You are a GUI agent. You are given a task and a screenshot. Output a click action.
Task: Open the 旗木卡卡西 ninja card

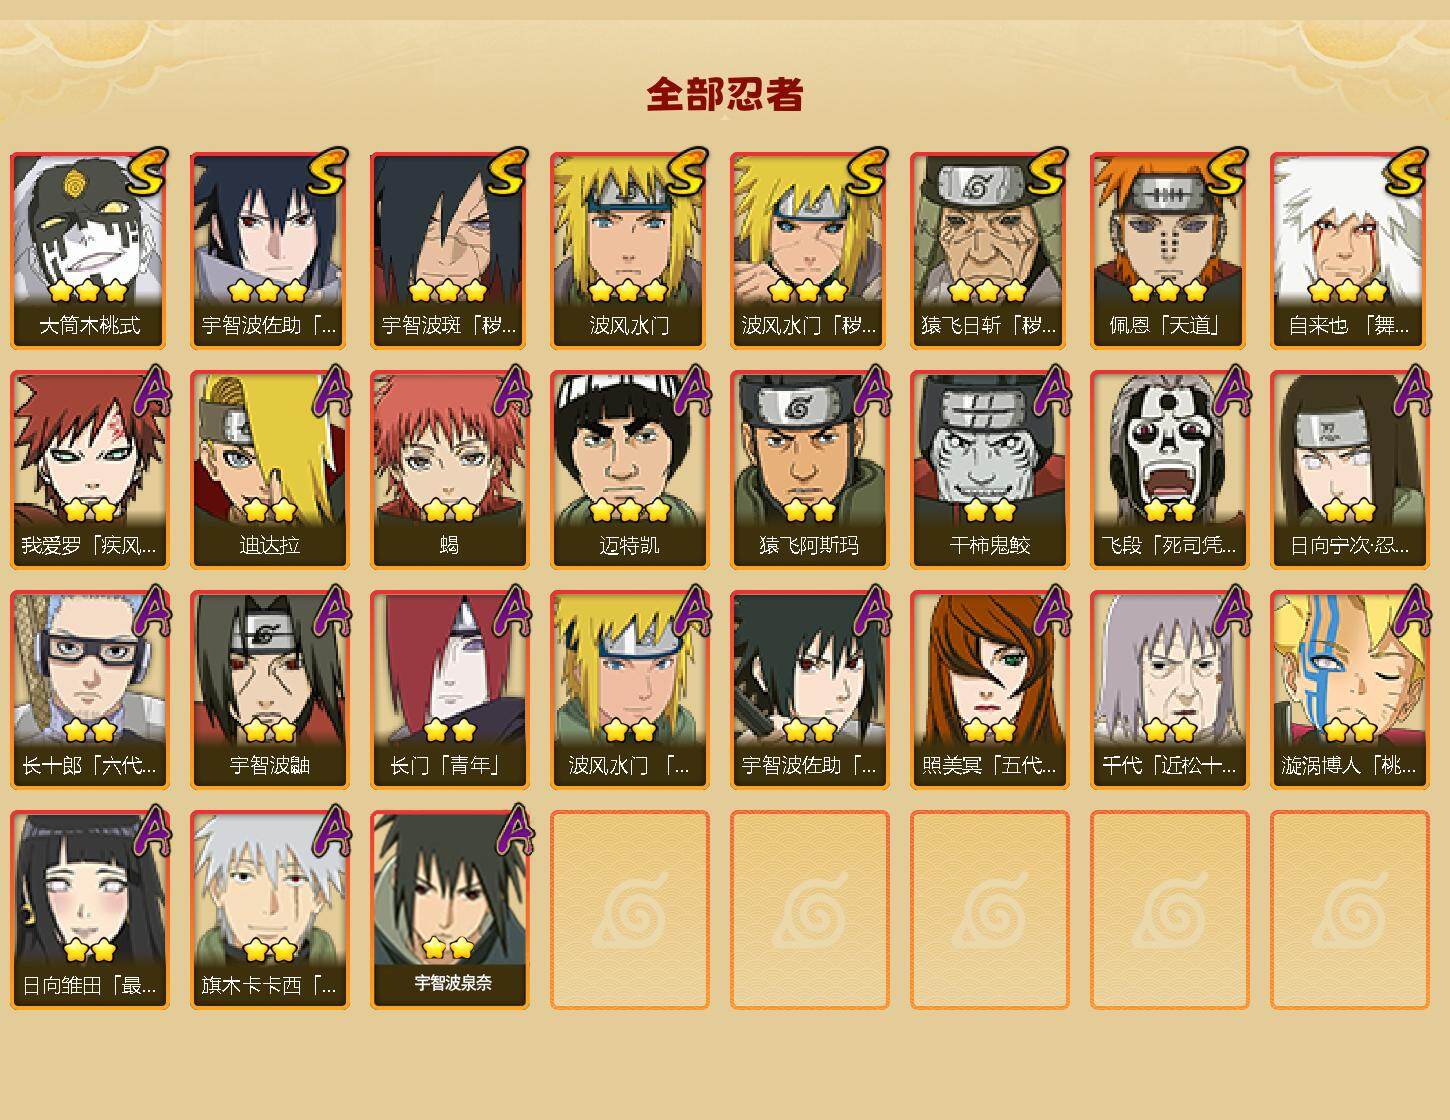pos(269,910)
